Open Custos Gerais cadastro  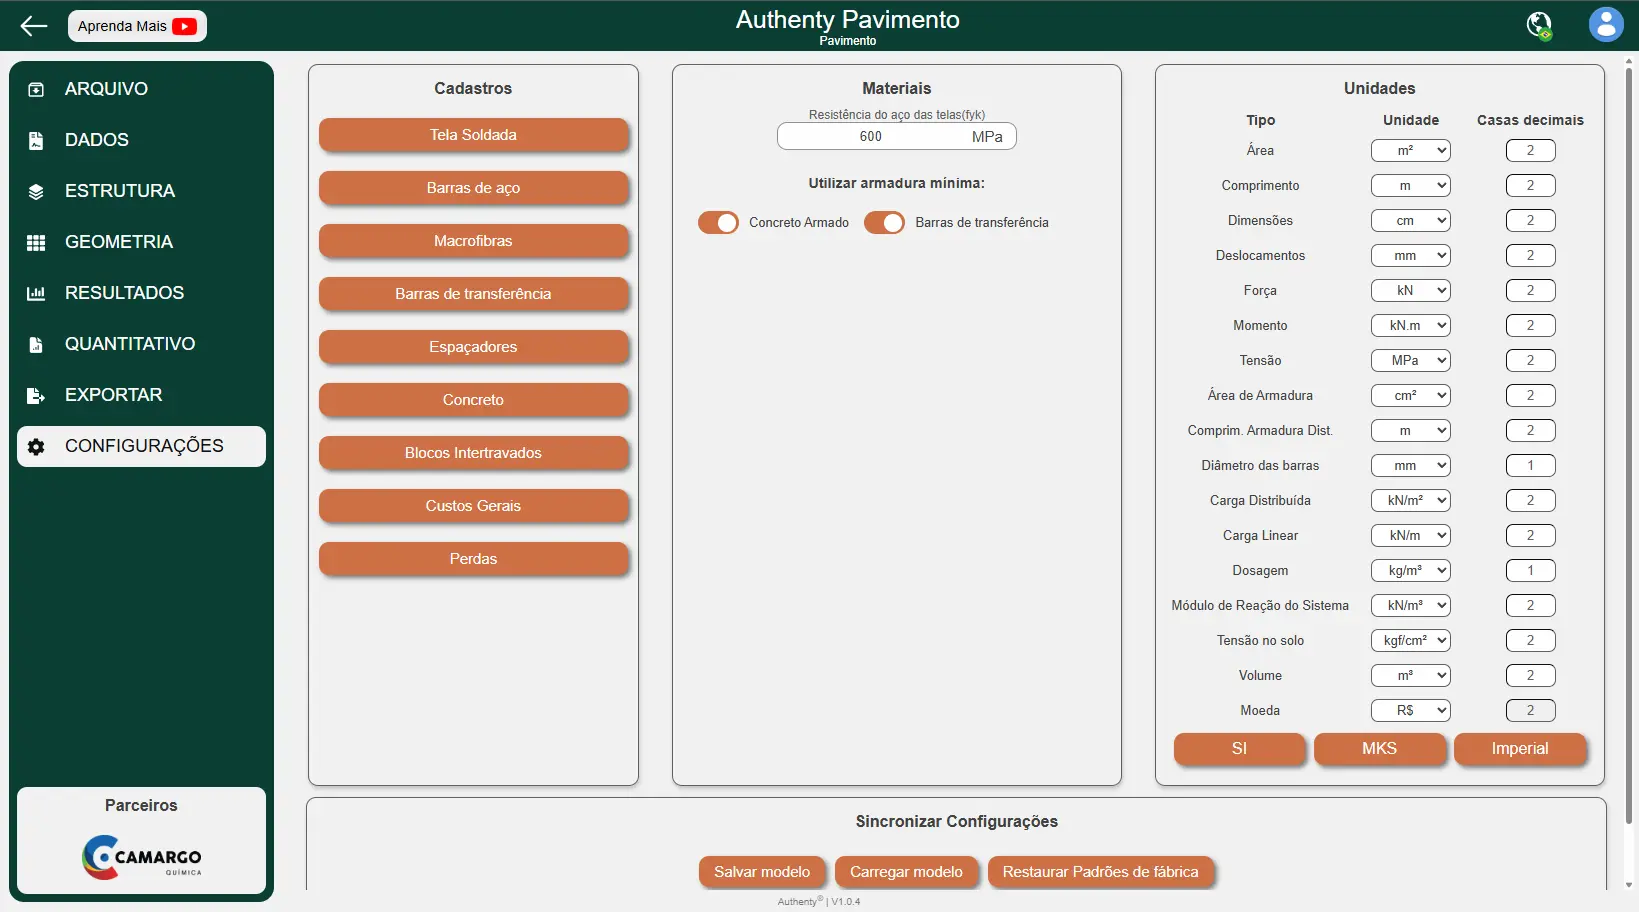click(473, 506)
